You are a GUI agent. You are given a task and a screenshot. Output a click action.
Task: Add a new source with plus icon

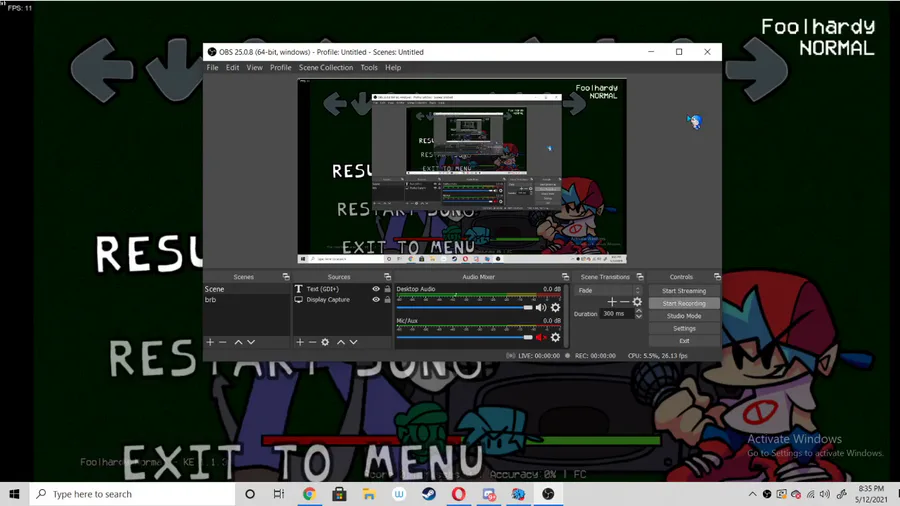point(300,342)
